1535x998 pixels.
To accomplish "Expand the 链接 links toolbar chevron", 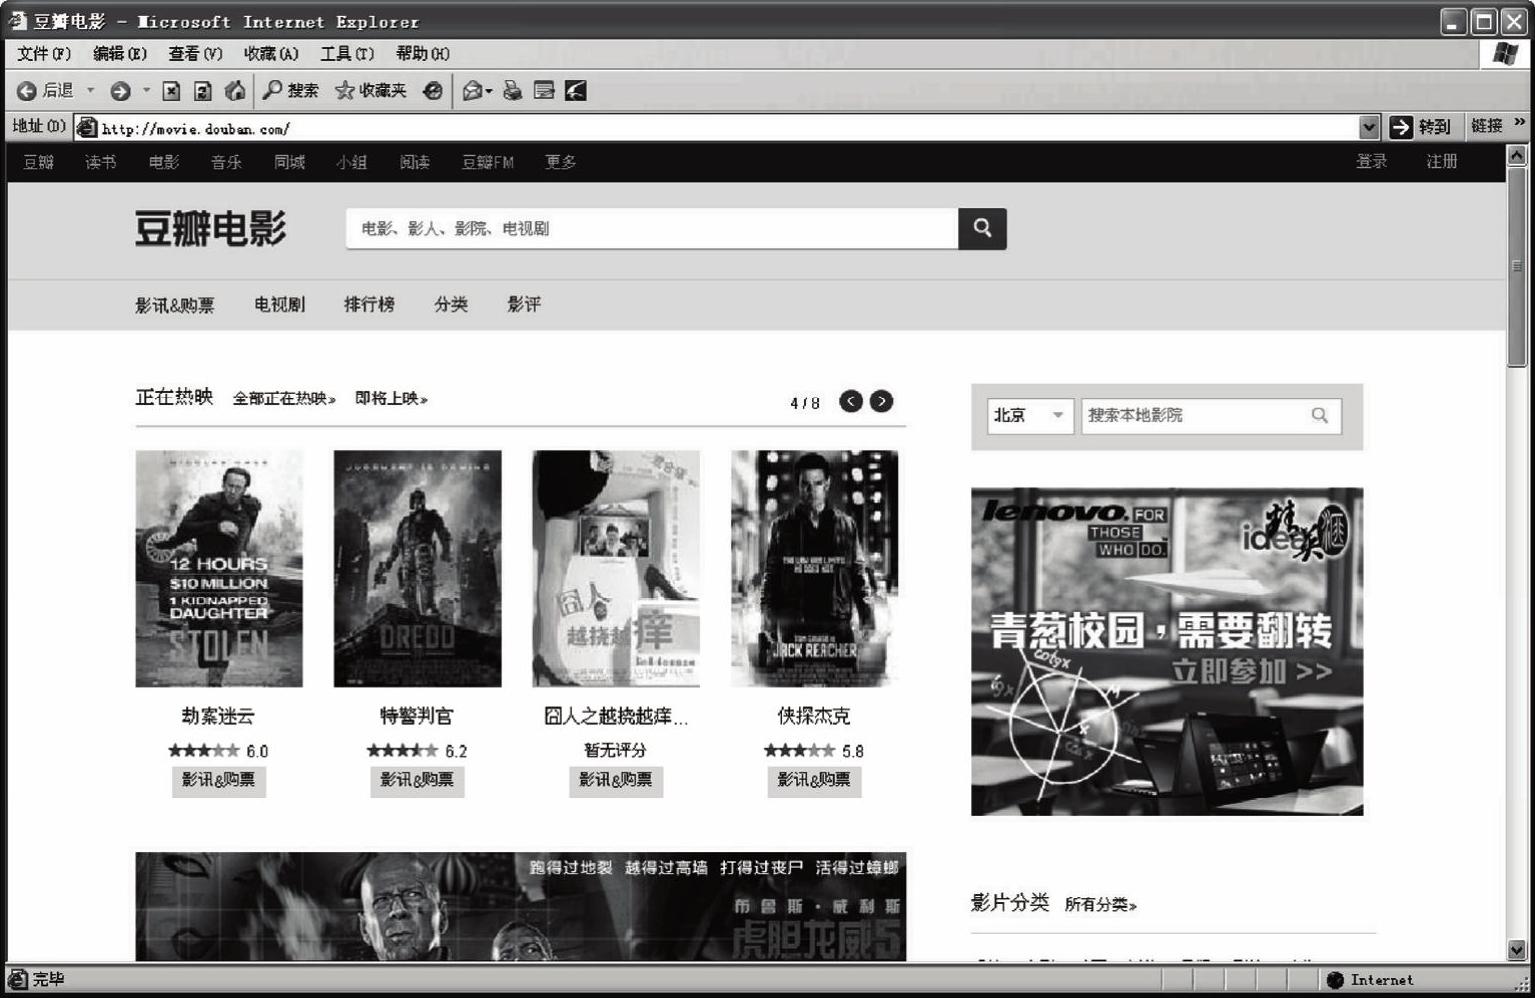I will [1520, 123].
